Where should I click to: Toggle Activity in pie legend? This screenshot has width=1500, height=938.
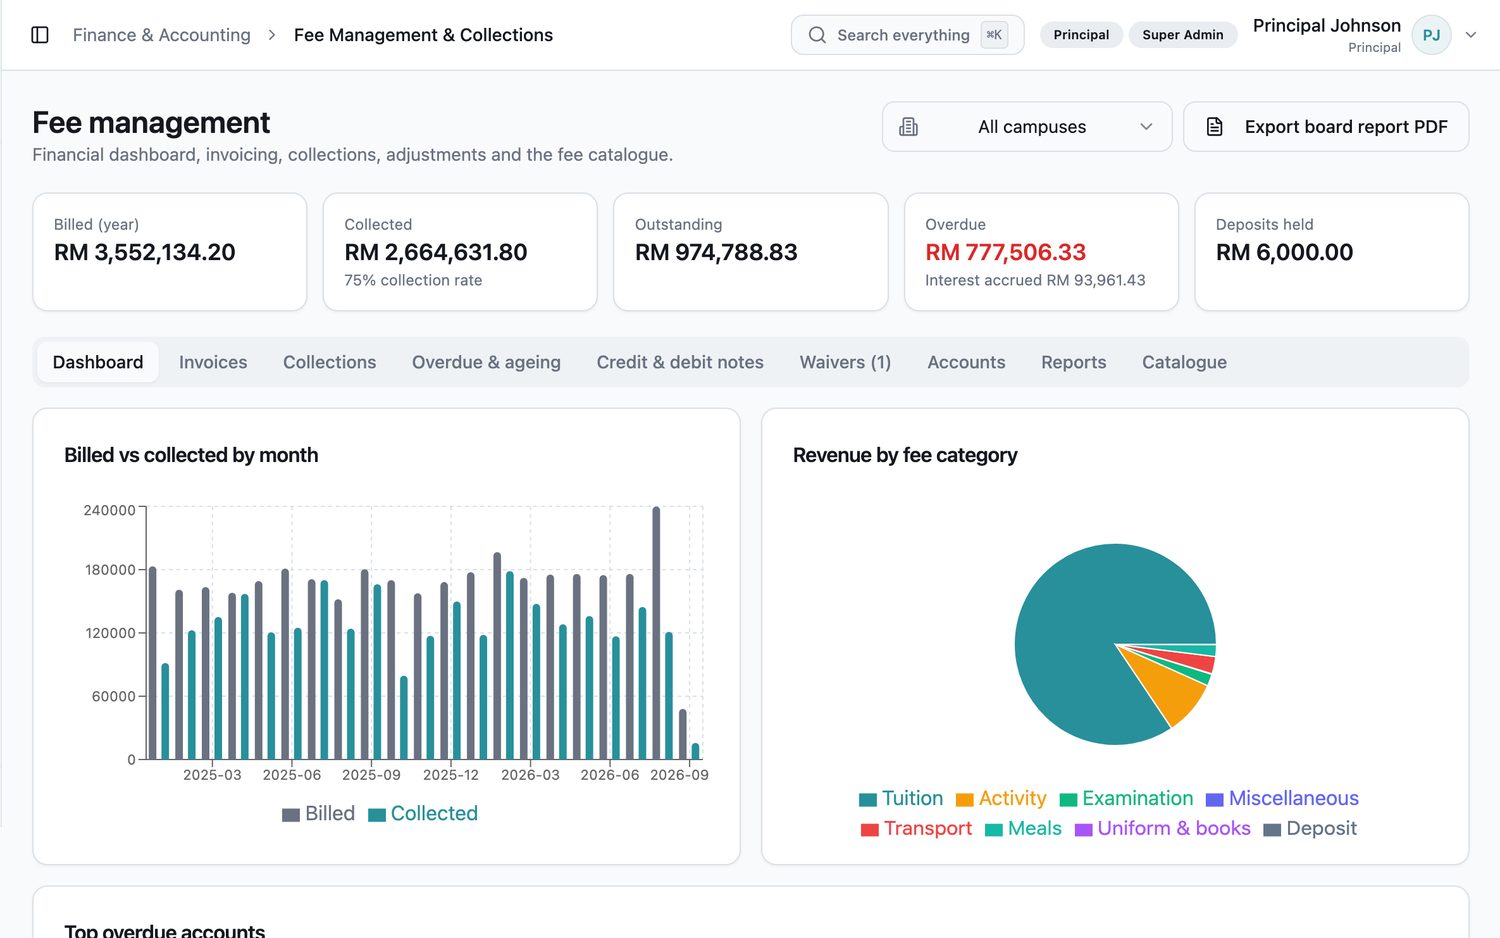pyautogui.click(x=1001, y=799)
